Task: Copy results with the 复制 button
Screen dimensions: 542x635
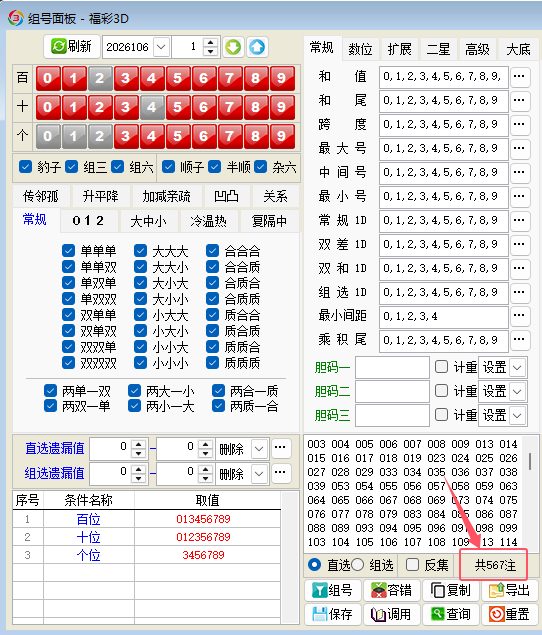Action: click(x=451, y=590)
